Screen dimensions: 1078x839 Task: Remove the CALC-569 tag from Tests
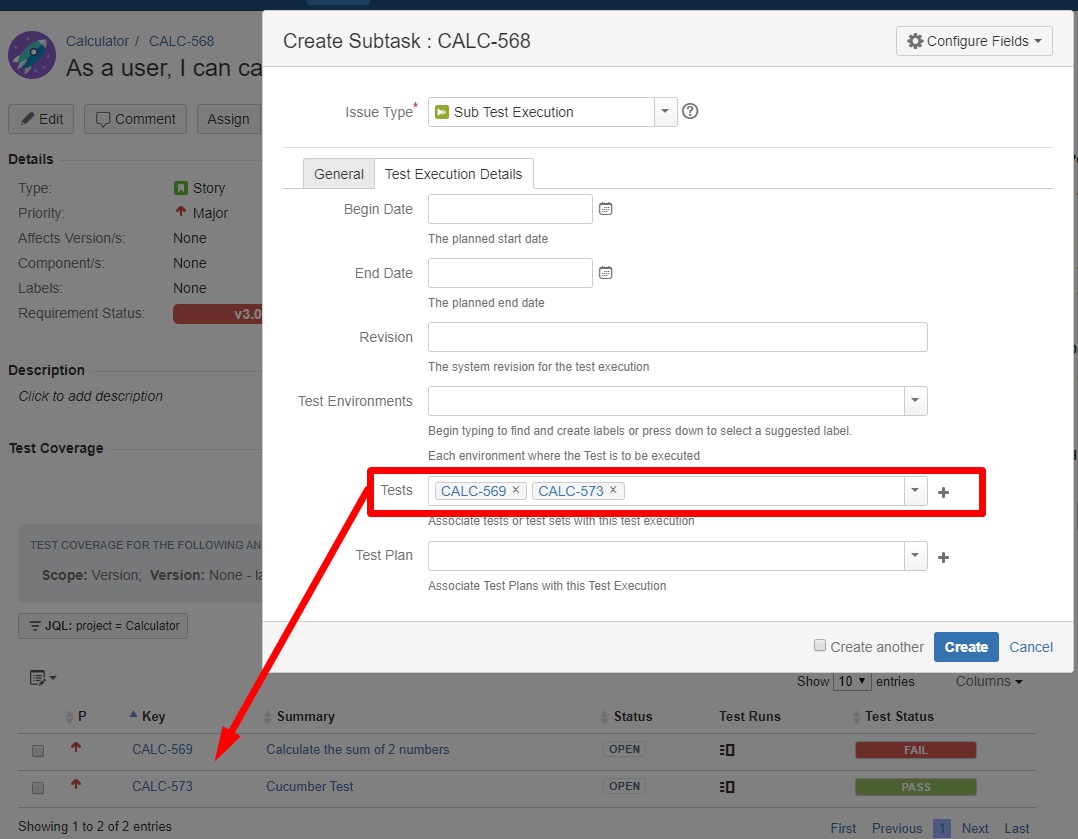pos(516,490)
